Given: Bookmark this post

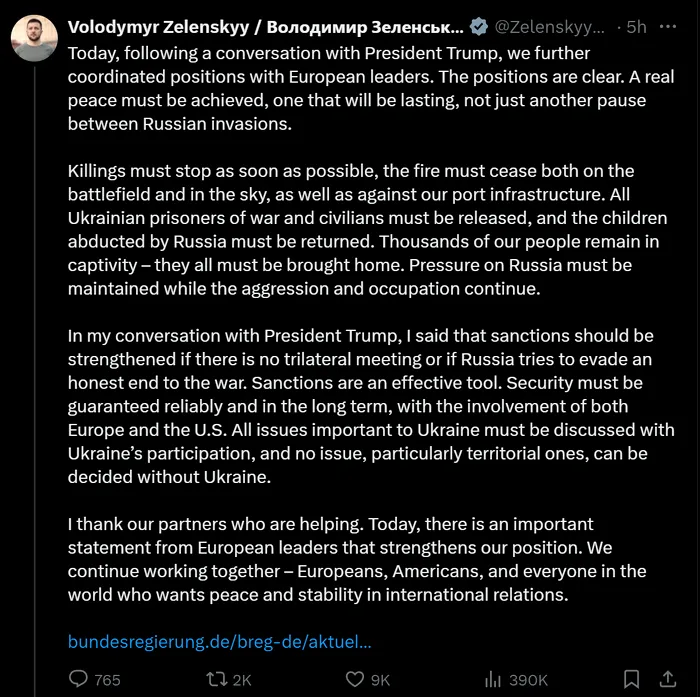Looking at the screenshot, I should [631, 679].
